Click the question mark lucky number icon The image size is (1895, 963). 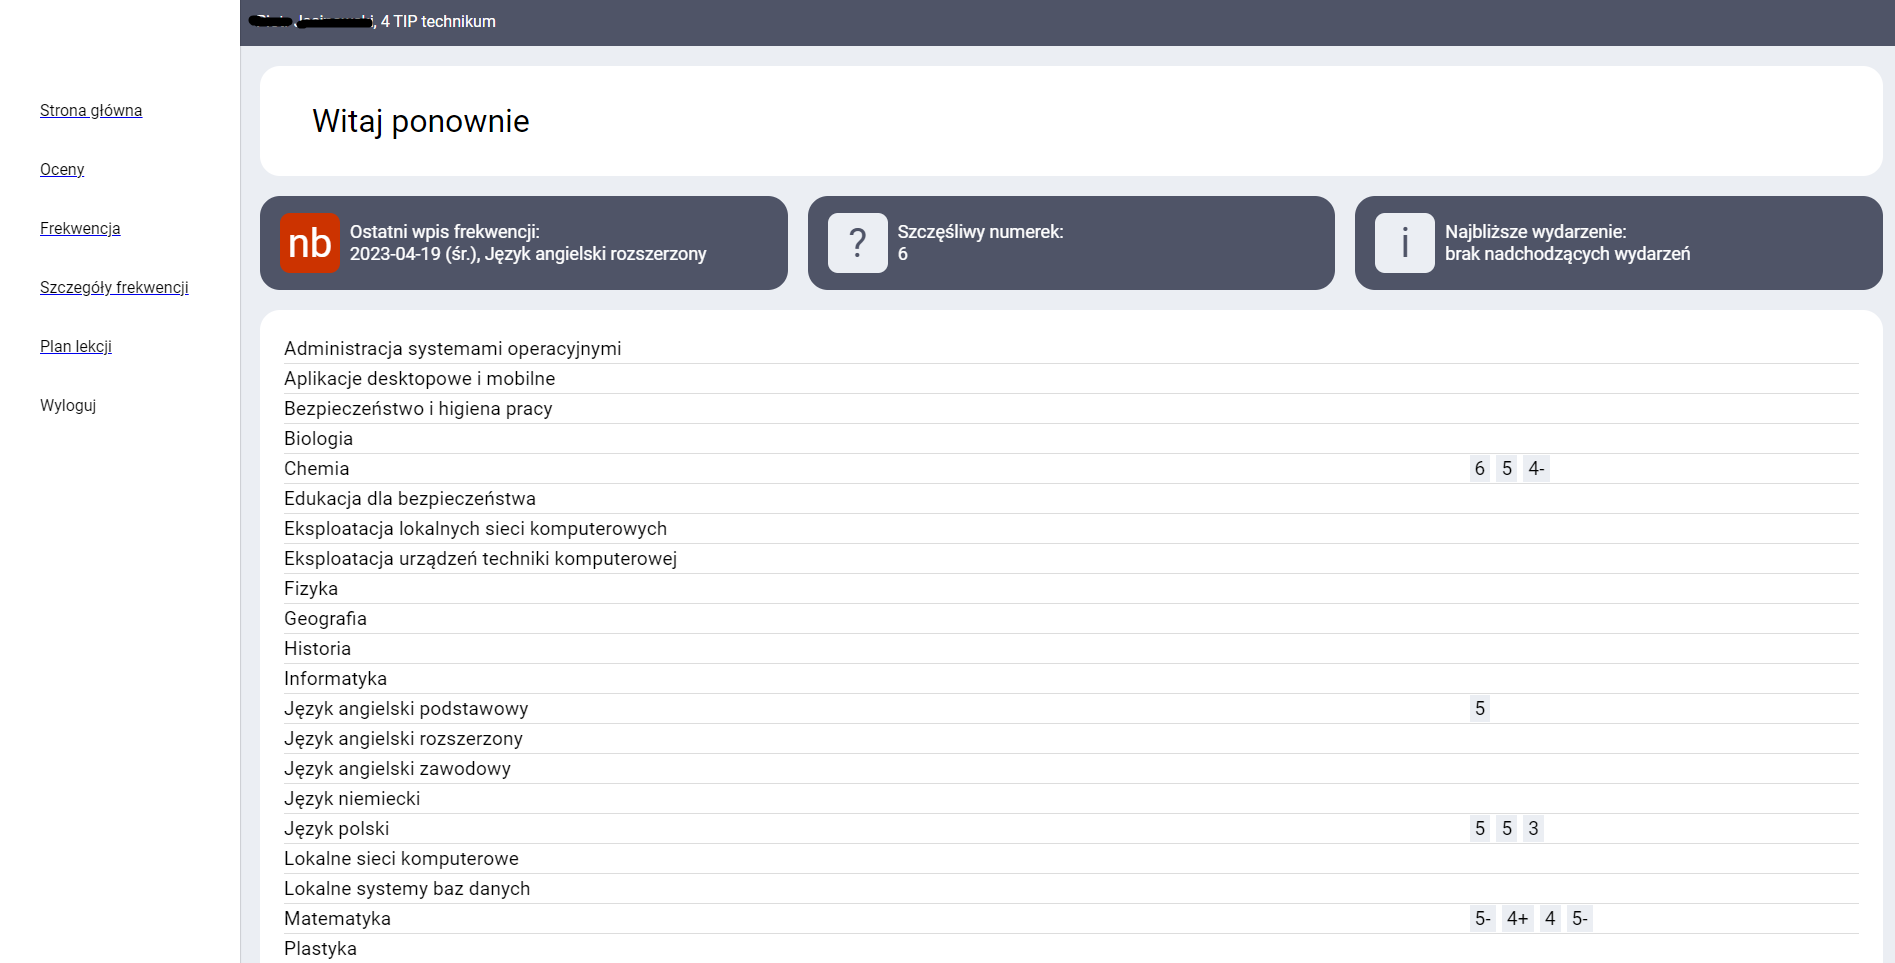click(857, 243)
